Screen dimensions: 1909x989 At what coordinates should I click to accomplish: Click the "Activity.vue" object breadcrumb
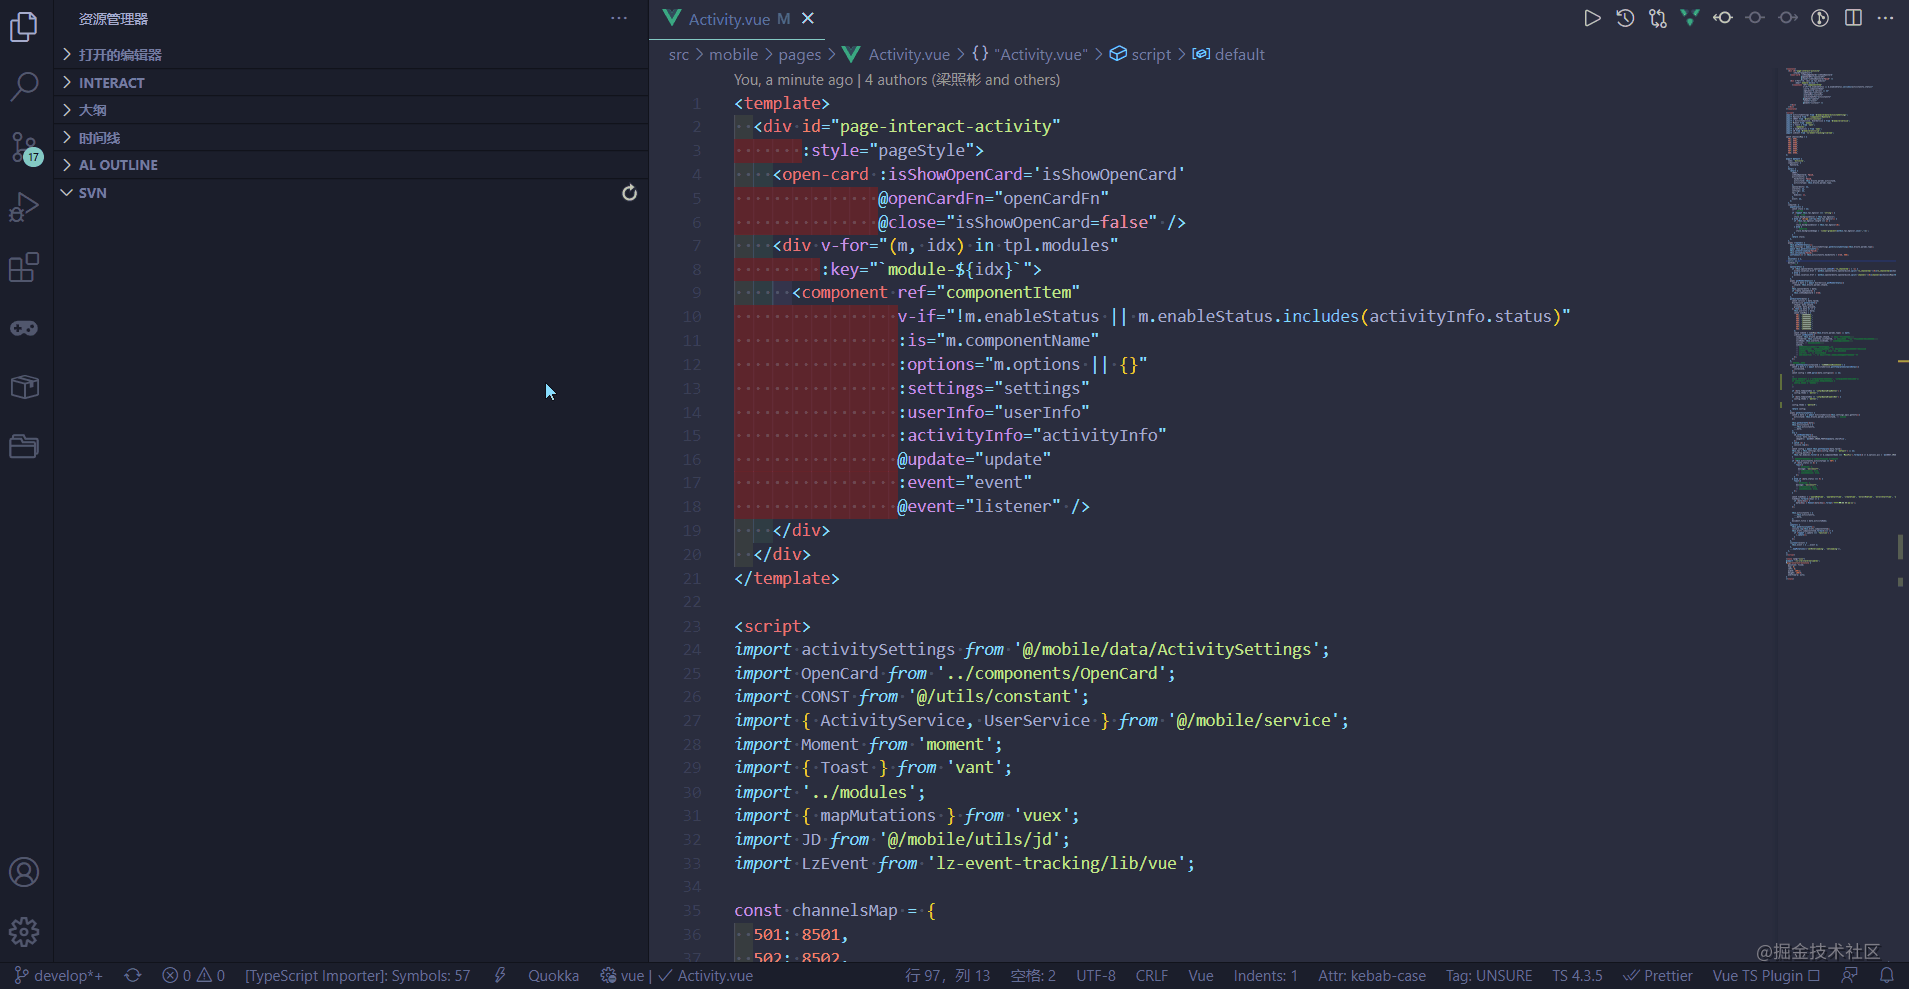click(1030, 55)
